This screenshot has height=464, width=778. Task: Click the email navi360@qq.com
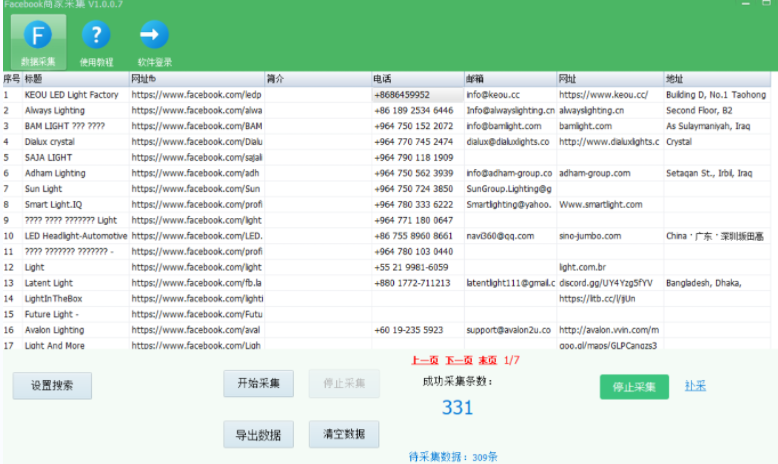(x=500, y=236)
